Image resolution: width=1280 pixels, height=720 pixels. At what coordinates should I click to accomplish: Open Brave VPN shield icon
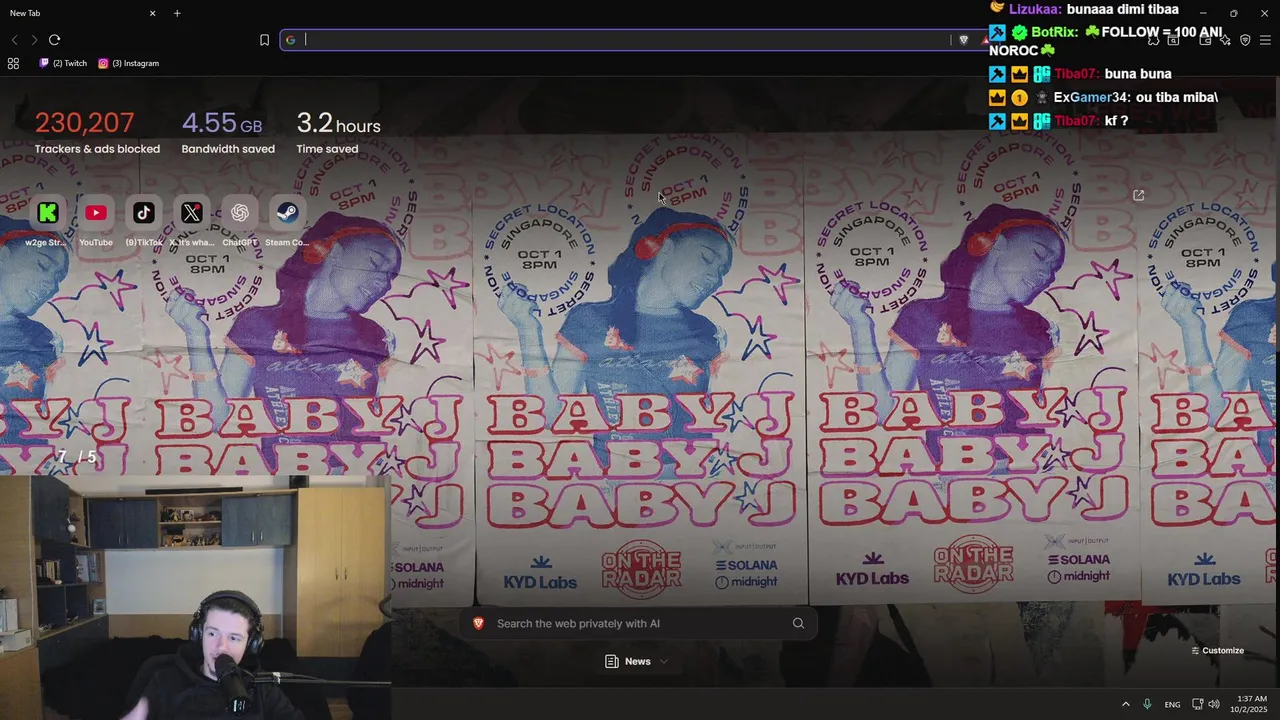coord(1245,40)
